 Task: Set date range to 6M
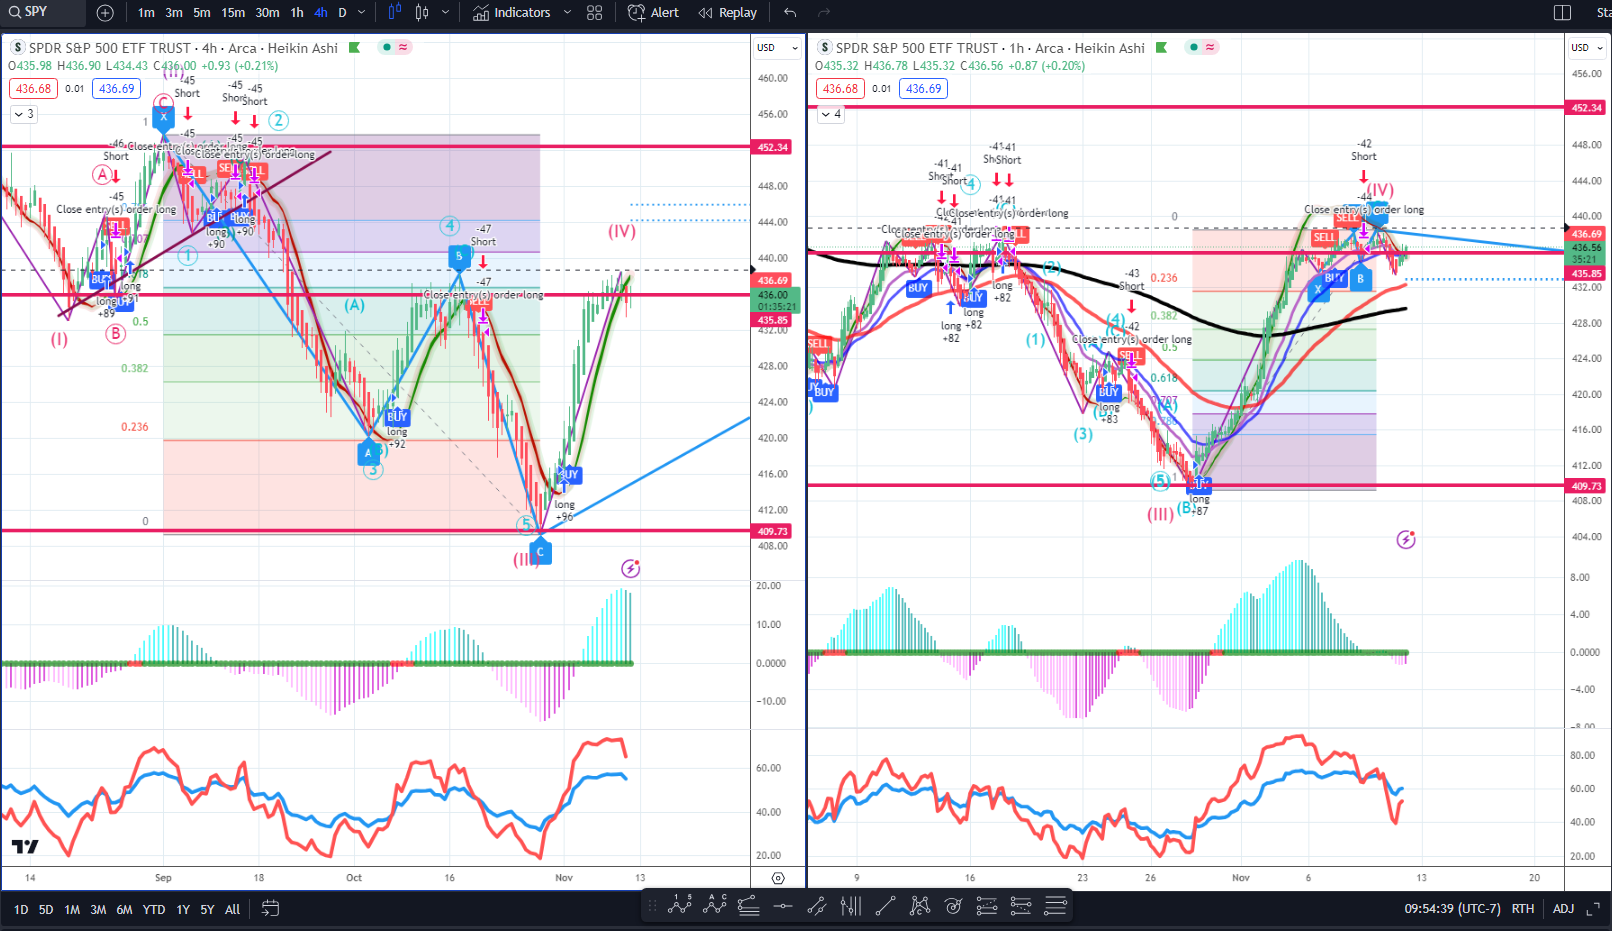coord(124,910)
